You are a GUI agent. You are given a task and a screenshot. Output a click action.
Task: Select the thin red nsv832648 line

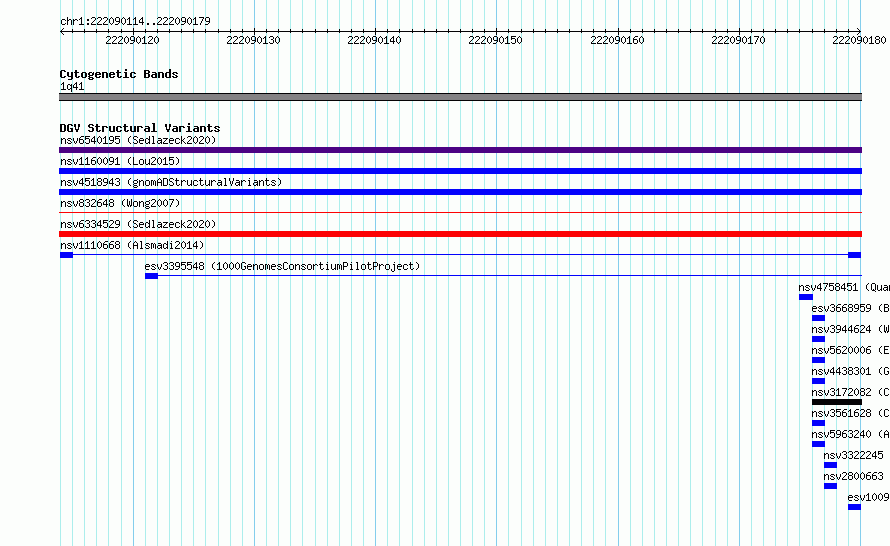click(460, 213)
